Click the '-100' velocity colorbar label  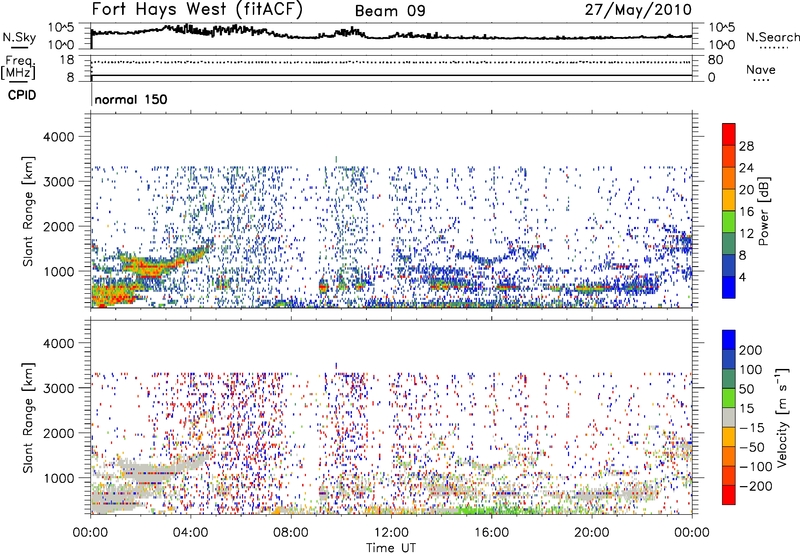(756, 467)
